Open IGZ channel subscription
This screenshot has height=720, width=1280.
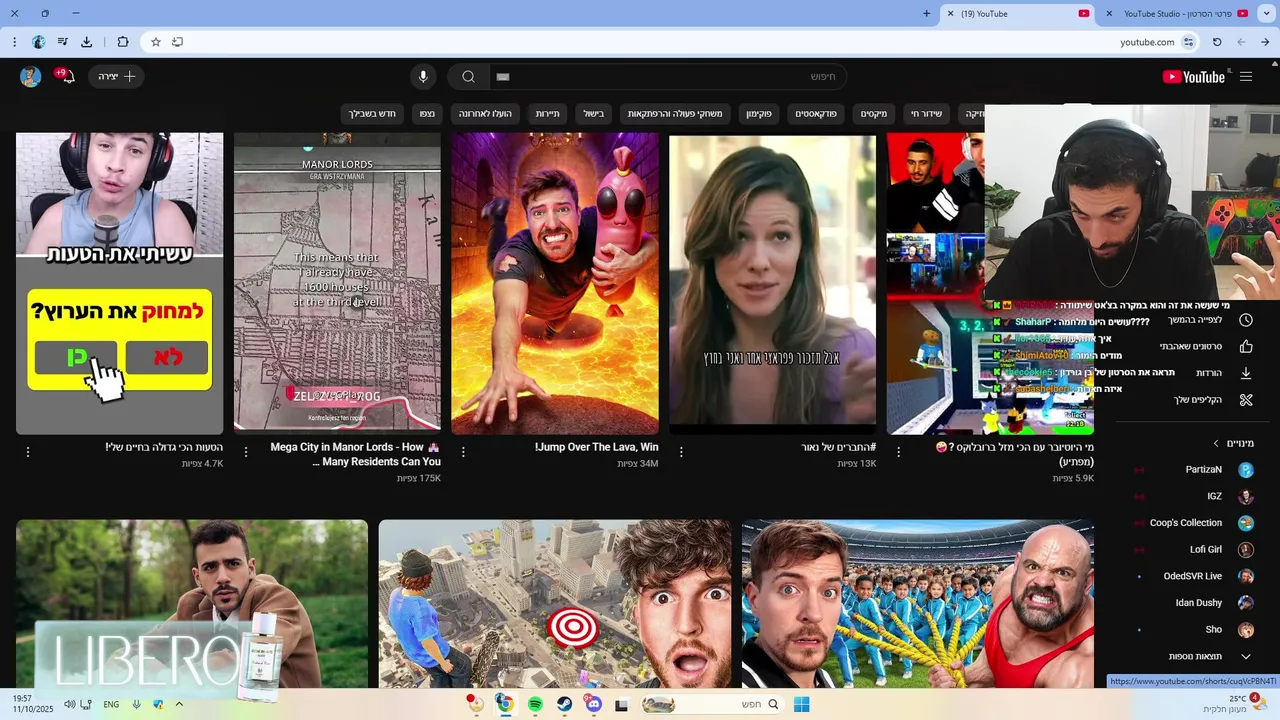click(x=1194, y=496)
